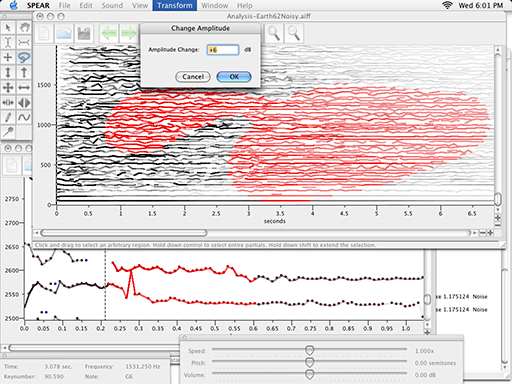Select the hand scroll tool
Screen dimensions: 512x384
coord(24,28)
